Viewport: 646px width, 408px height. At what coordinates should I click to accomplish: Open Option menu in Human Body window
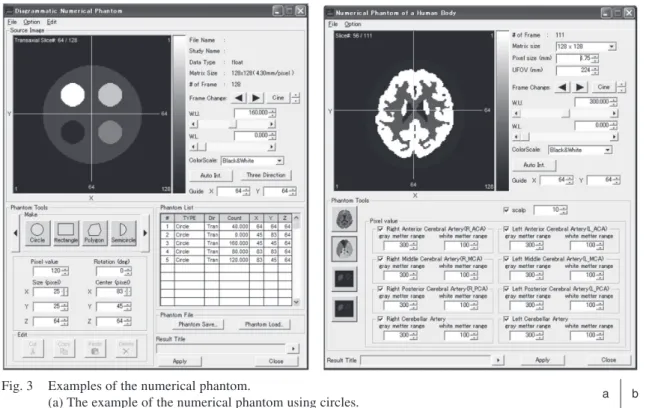(353, 24)
